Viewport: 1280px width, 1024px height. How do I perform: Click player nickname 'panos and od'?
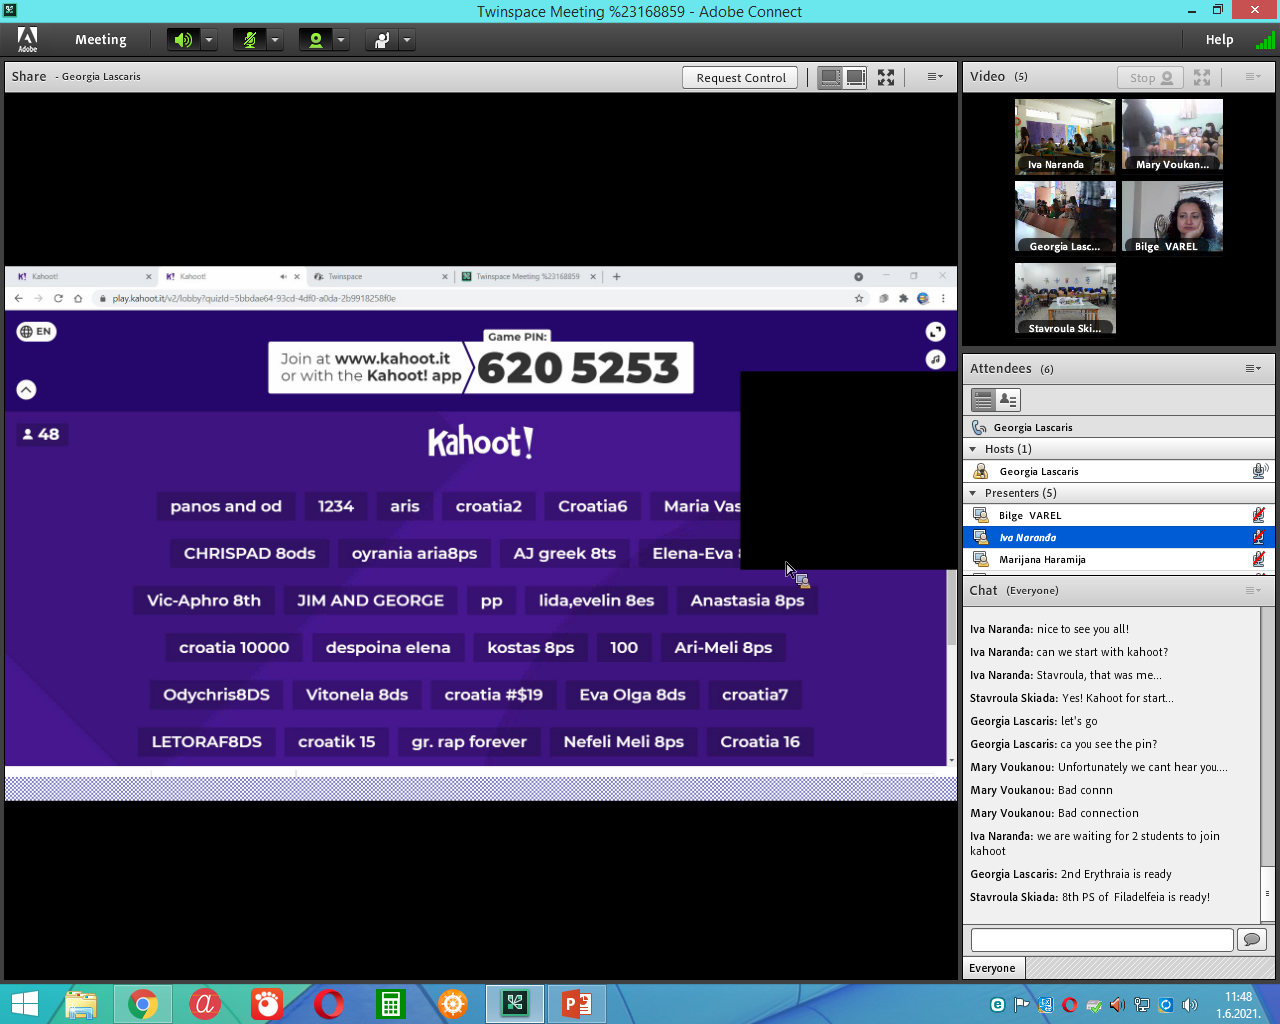point(226,507)
